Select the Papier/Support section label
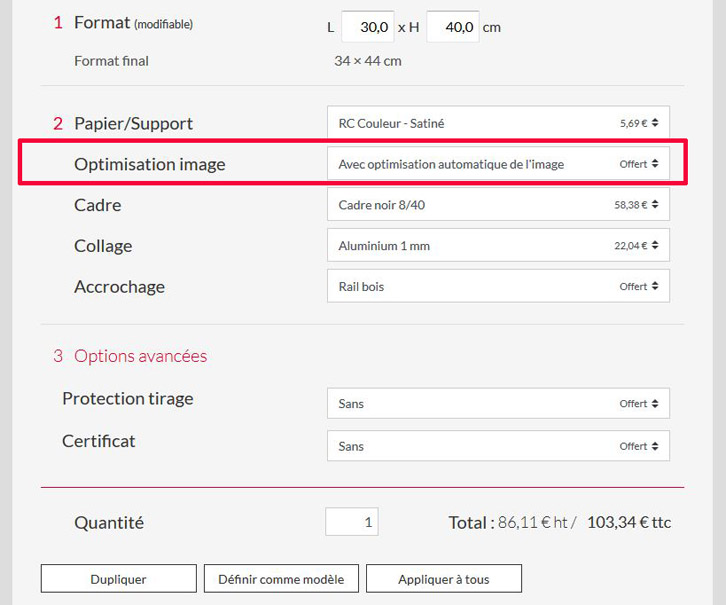 coord(133,124)
